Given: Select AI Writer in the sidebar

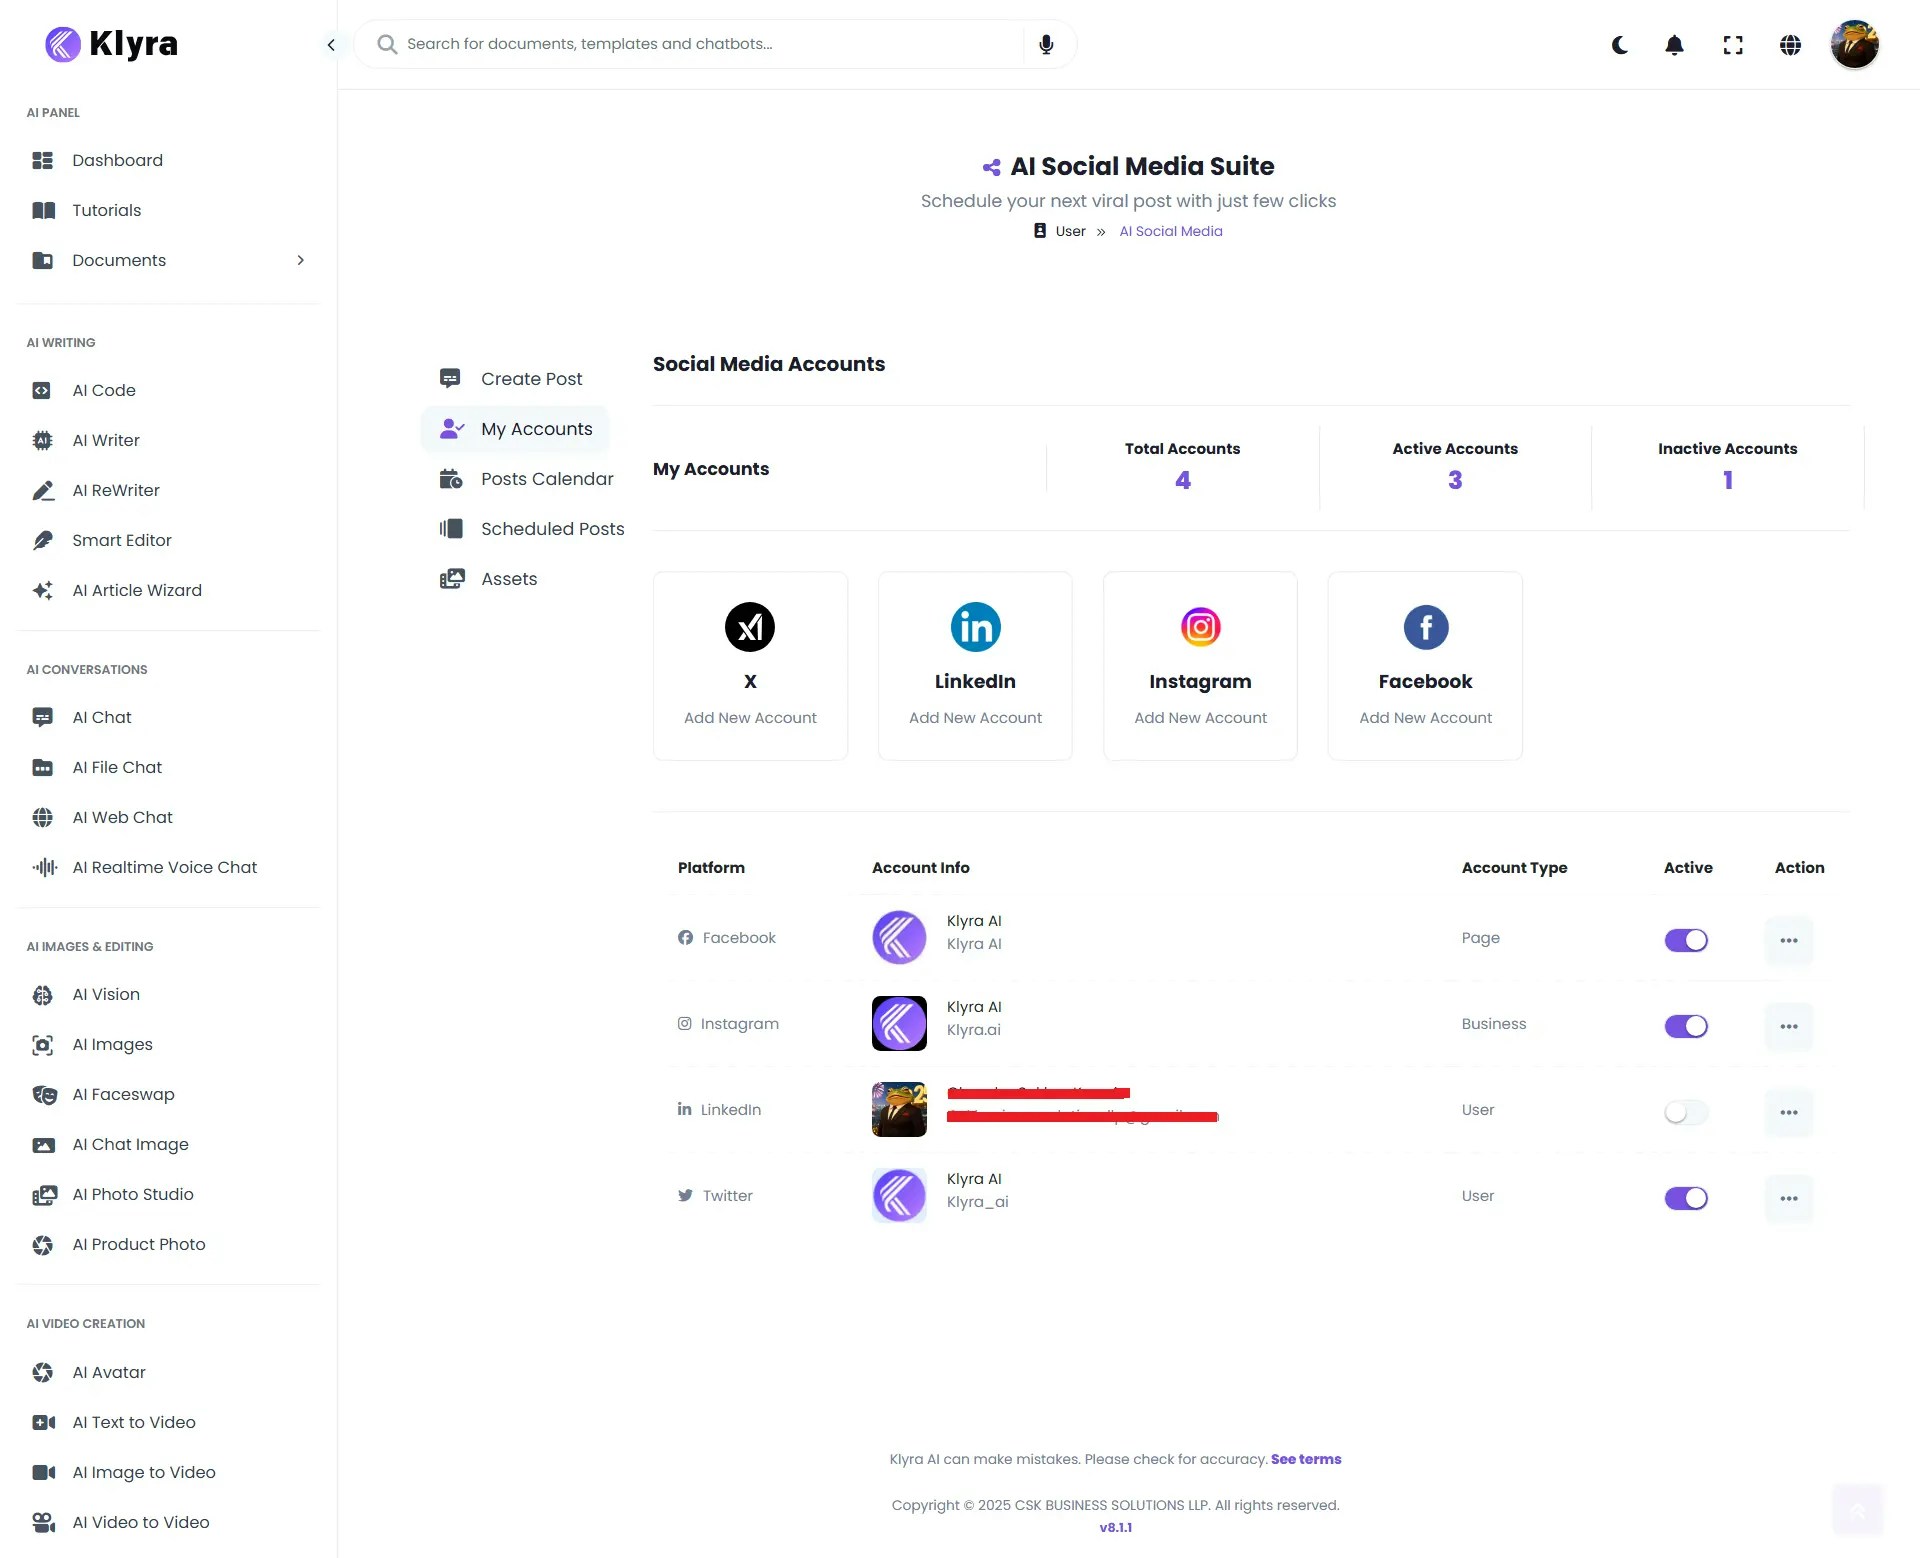Looking at the screenshot, I should click(x=105, y=440).
